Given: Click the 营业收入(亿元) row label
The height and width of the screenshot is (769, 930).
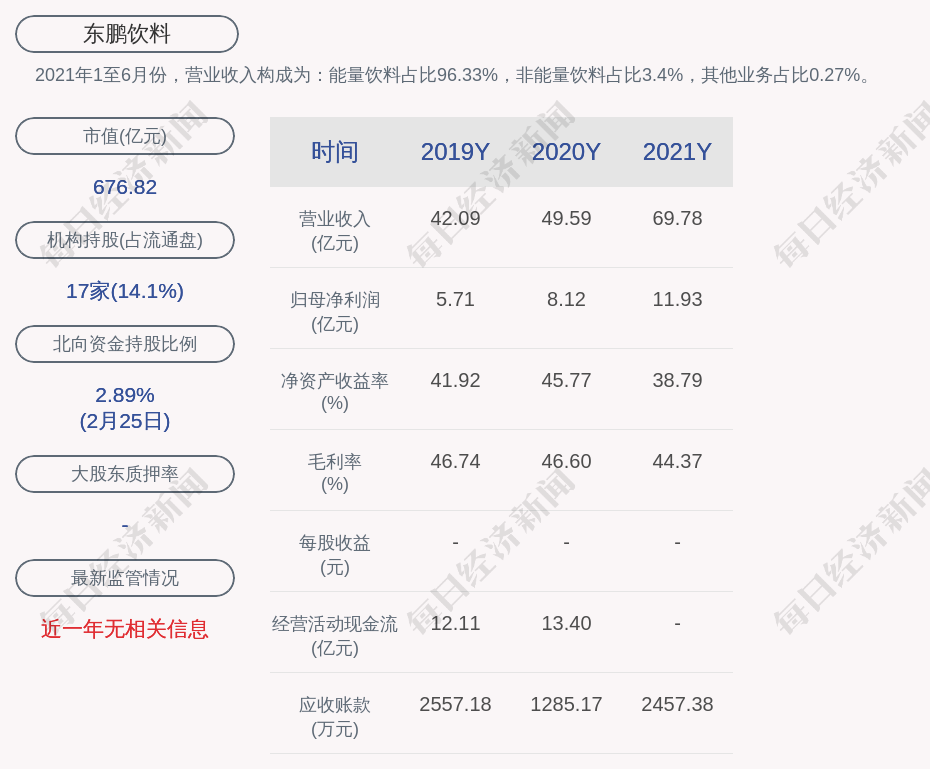Looking at the screenshot, I should click(x=335, y=231).
